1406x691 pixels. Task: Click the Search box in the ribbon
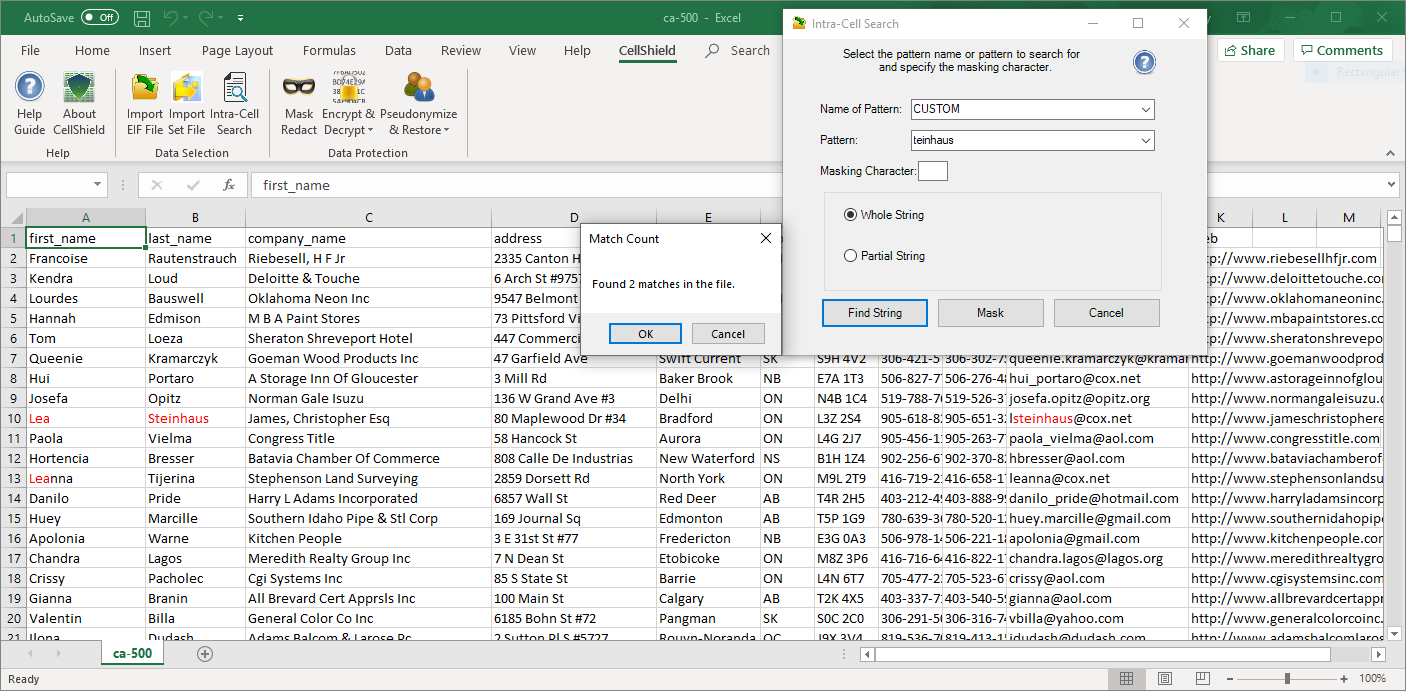point(738,51)
